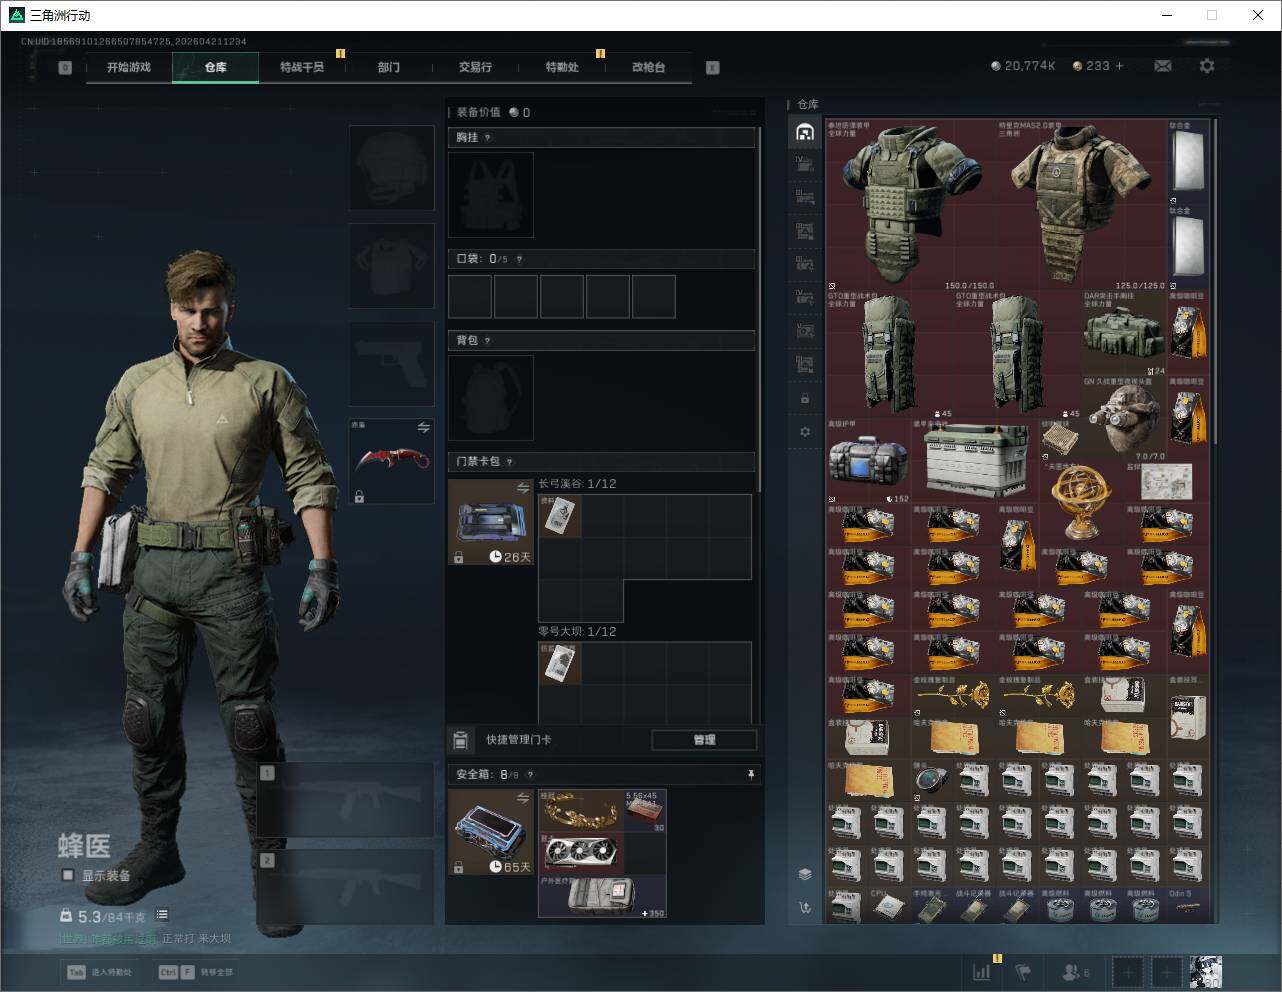
Task: Click the empty body armor slot
Action: pyautogui.click(x=391, y=266)
